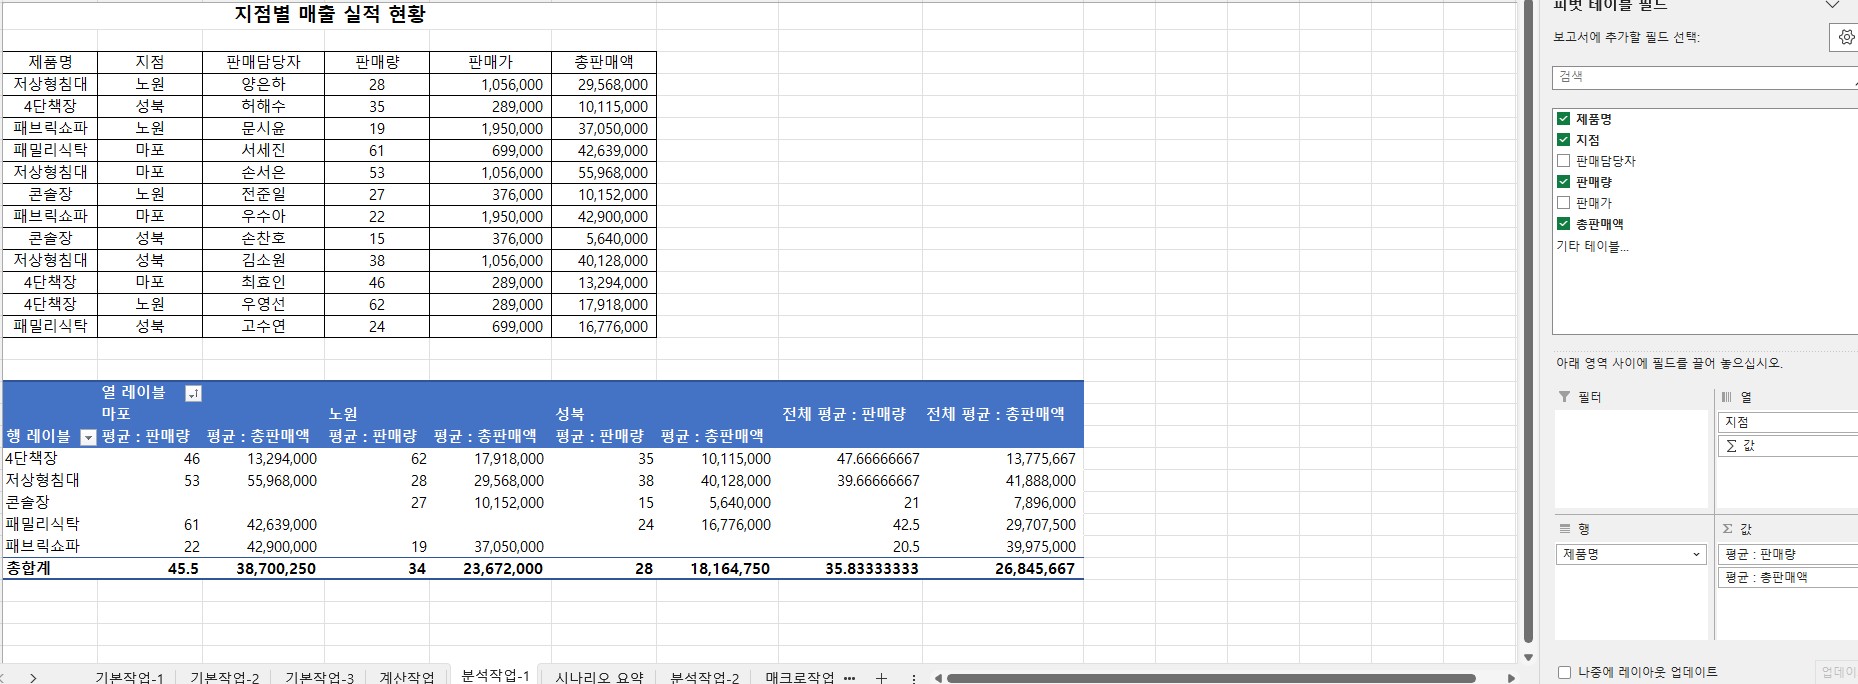1858x684 pixels.
Task: Click the funnel icon in 필터 area
Action: [x=1564, y=397]
